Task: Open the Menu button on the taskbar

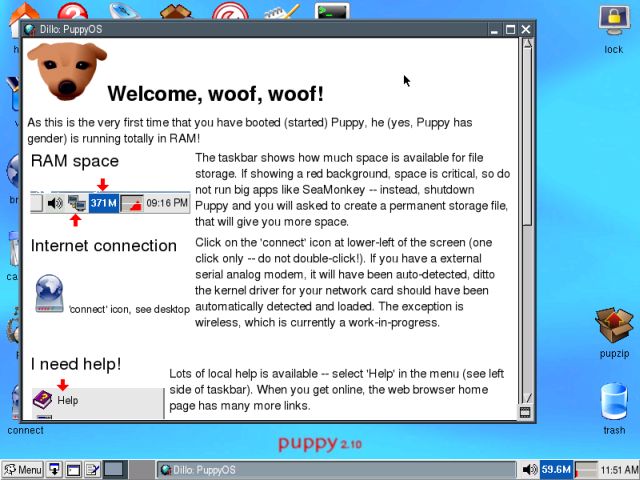Action: tap(23, 470)
